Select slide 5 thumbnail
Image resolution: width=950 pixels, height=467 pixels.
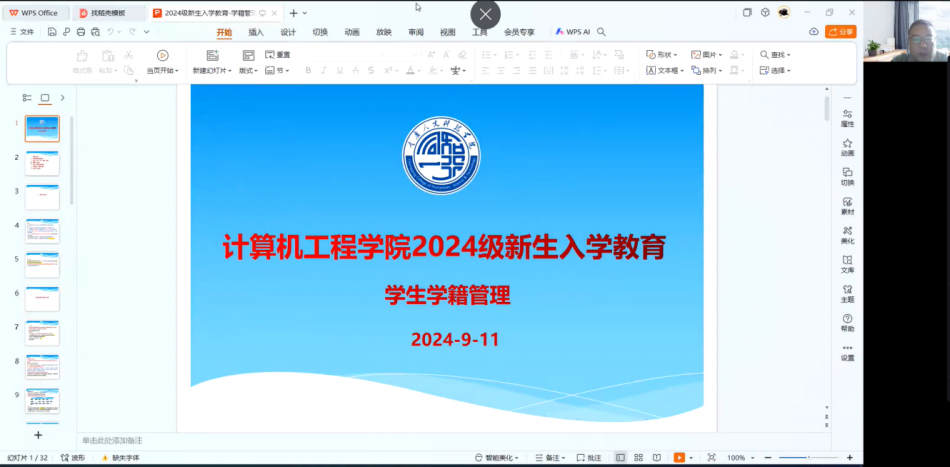pos(42,265)
